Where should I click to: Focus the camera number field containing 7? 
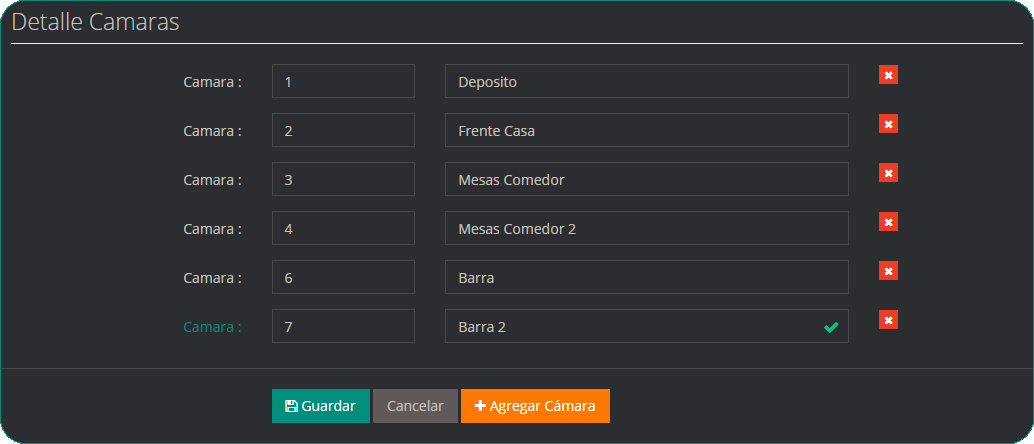tap(343, 327)
